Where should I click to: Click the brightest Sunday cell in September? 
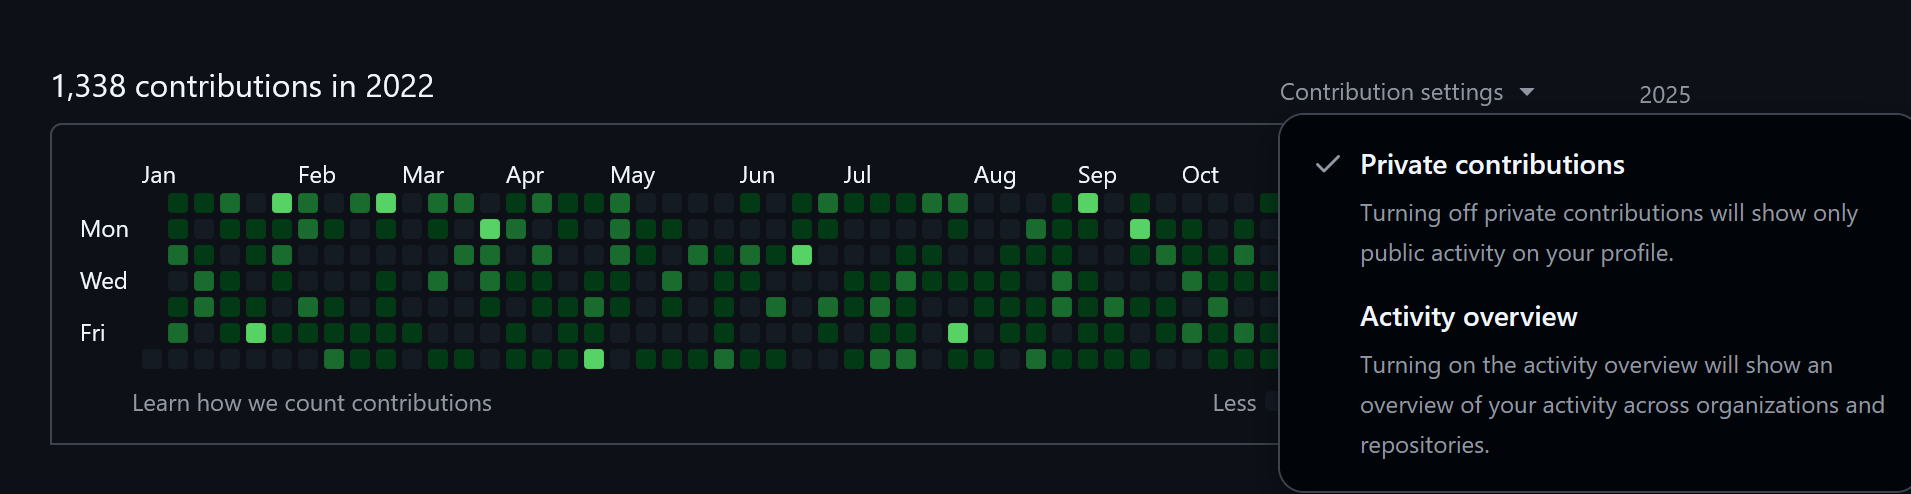coord(1088,203)
